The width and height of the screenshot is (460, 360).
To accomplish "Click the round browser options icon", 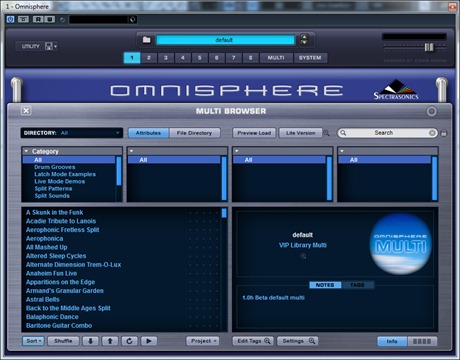I will click(x=432, y=111).
